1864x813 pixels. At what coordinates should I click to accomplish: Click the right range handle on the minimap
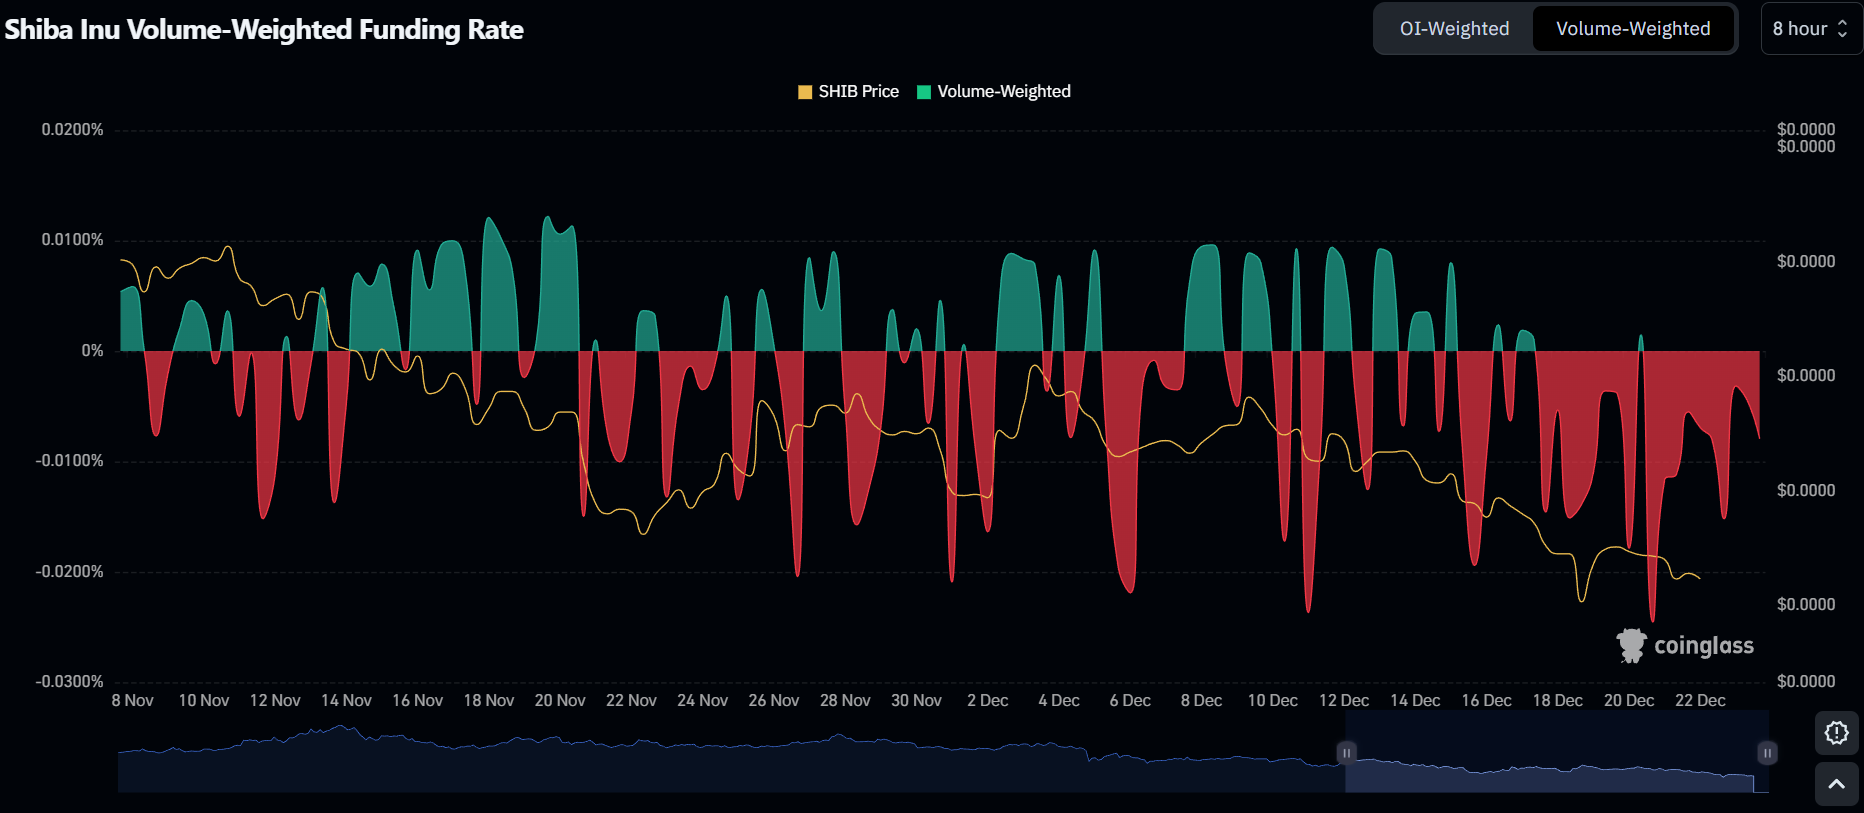coord(1767,753)
